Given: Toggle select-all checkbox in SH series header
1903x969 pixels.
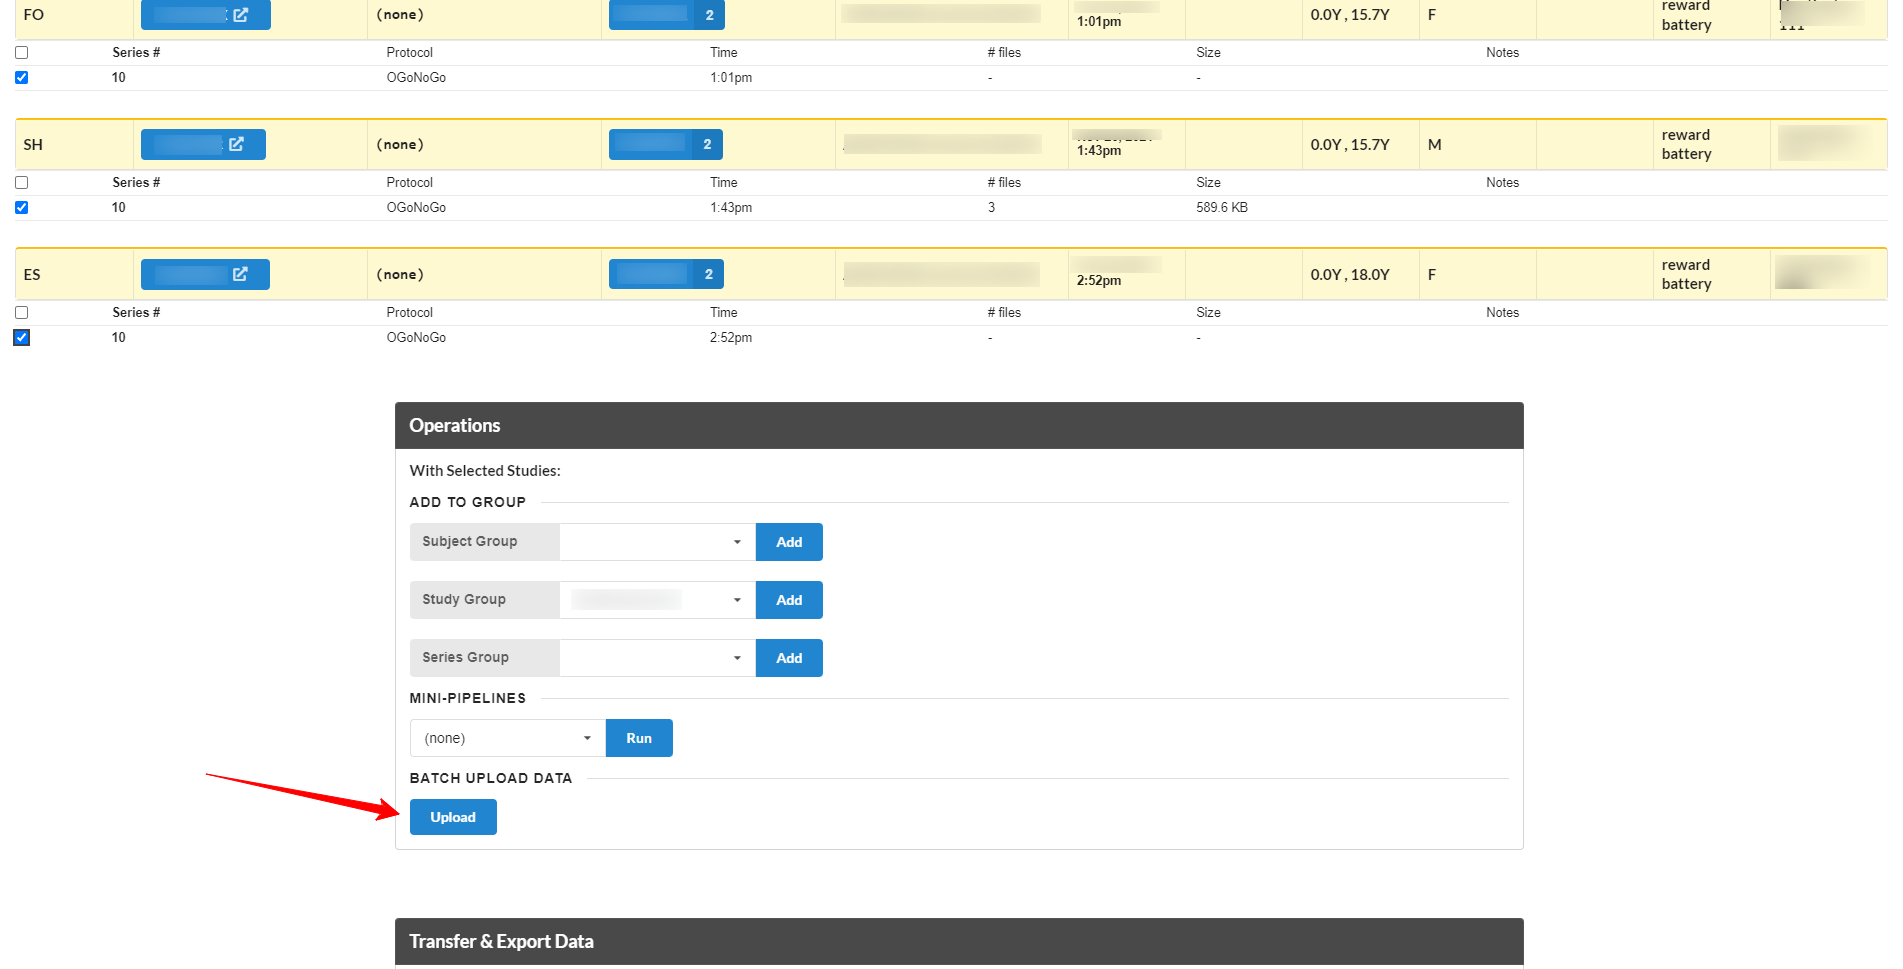Looking at the screenshot, I should (x=22, y=183).
